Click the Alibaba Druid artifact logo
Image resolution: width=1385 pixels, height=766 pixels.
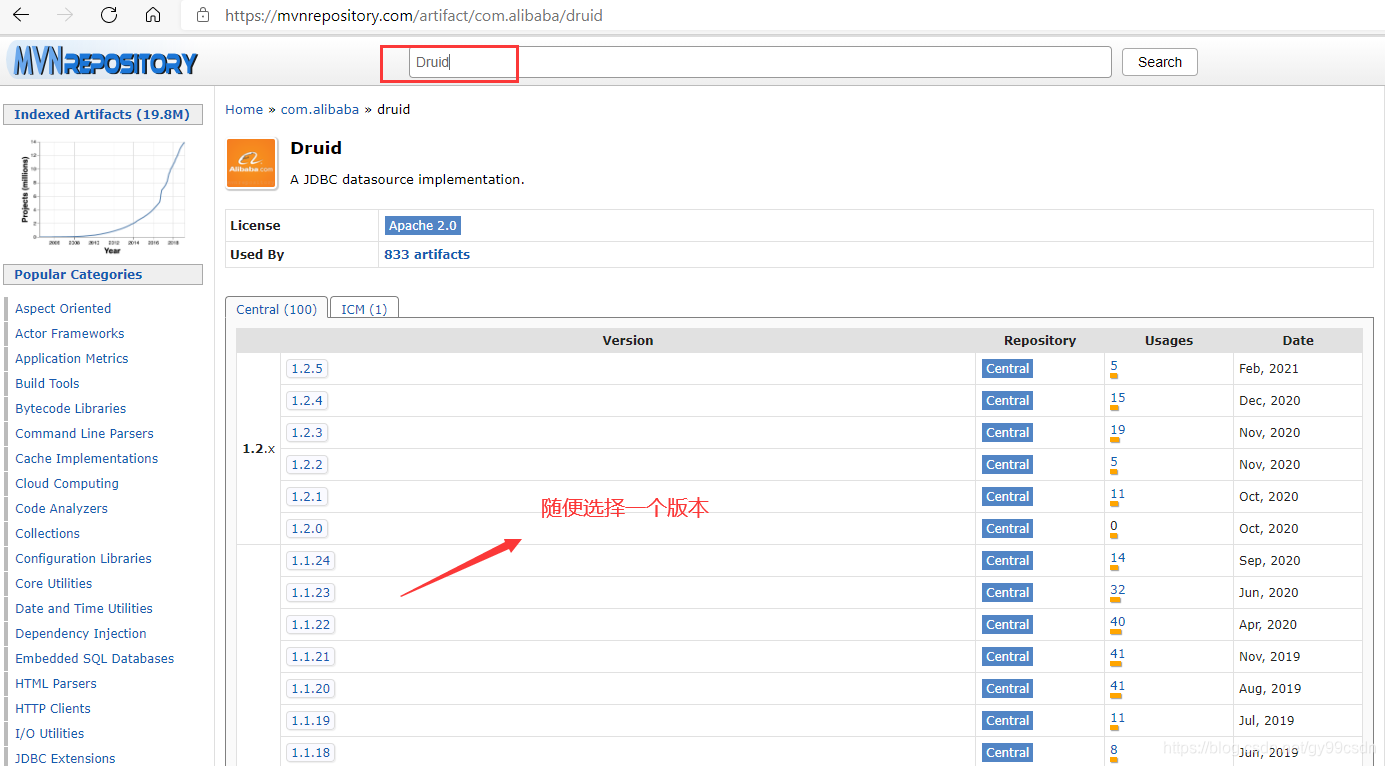pos(251,164)
